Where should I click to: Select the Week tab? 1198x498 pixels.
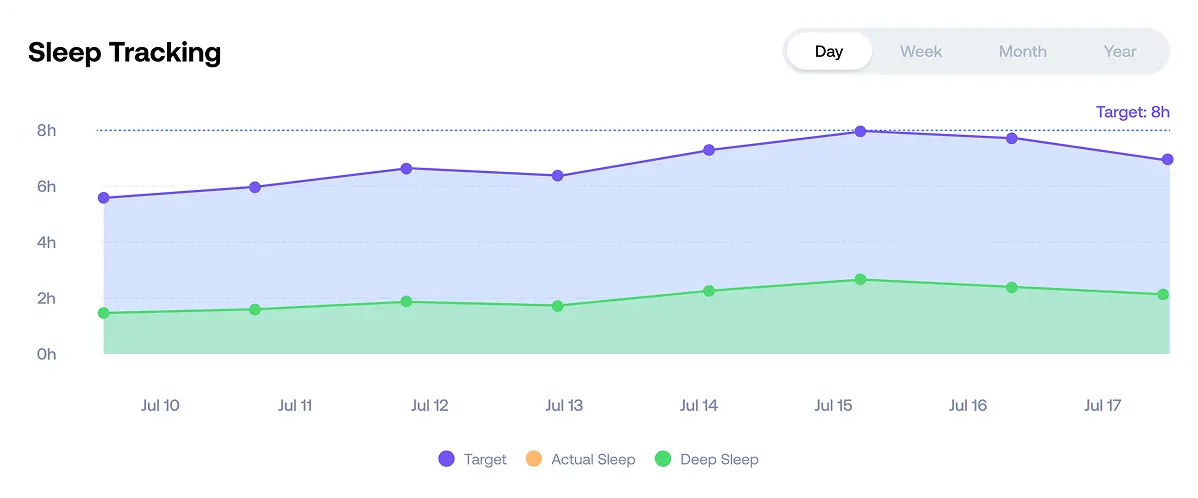(x=921, y=52)
